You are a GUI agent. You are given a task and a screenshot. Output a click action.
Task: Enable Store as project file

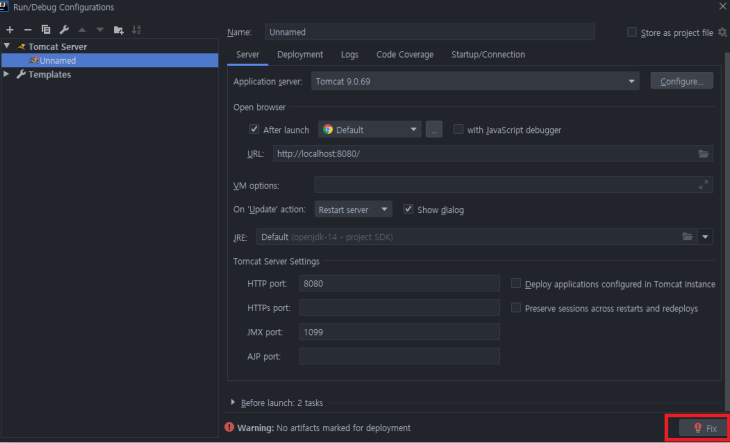pos(632,32)
